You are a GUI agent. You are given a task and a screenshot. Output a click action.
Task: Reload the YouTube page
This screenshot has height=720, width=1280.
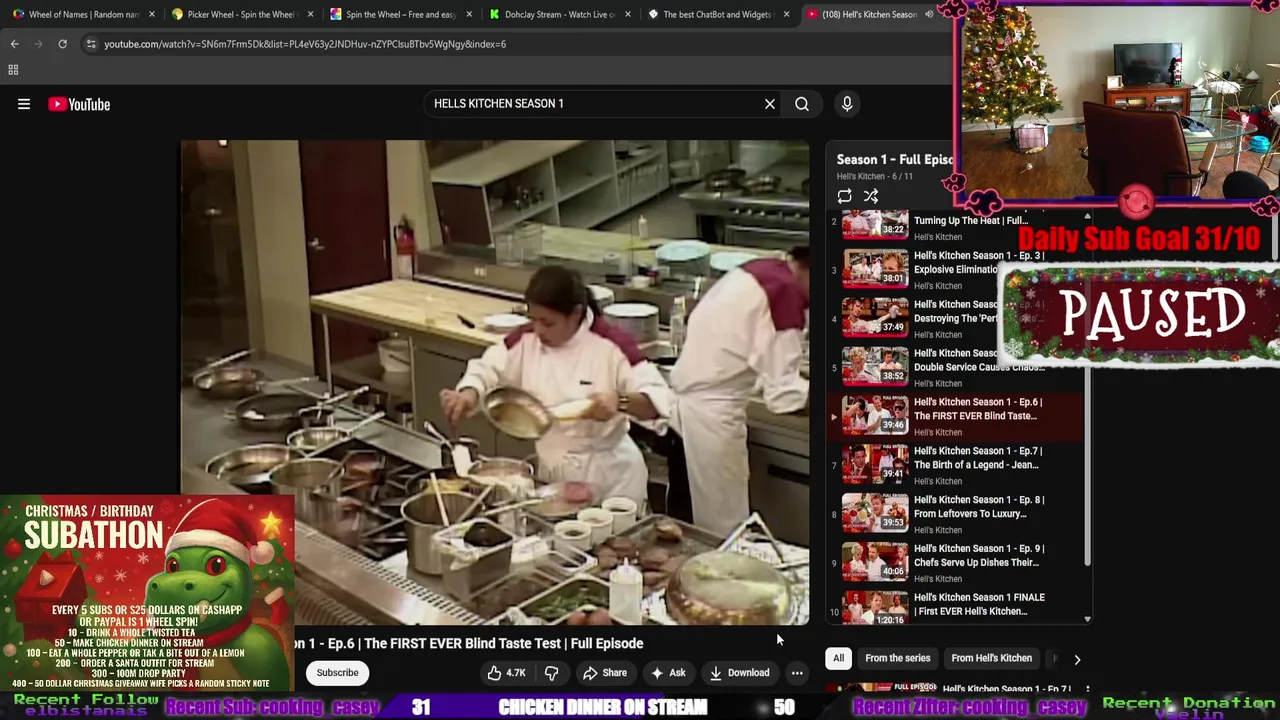tap(62, 44)
